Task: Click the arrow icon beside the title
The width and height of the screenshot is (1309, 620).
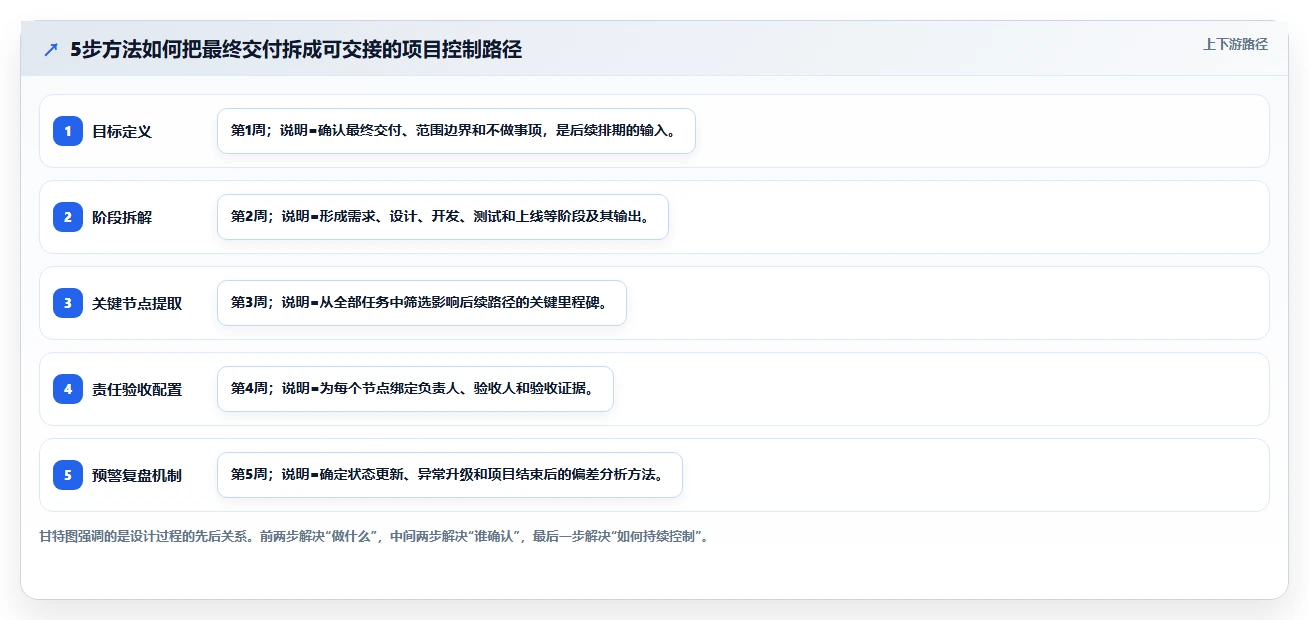Action: pyautogui.click(x=51, y=49)
